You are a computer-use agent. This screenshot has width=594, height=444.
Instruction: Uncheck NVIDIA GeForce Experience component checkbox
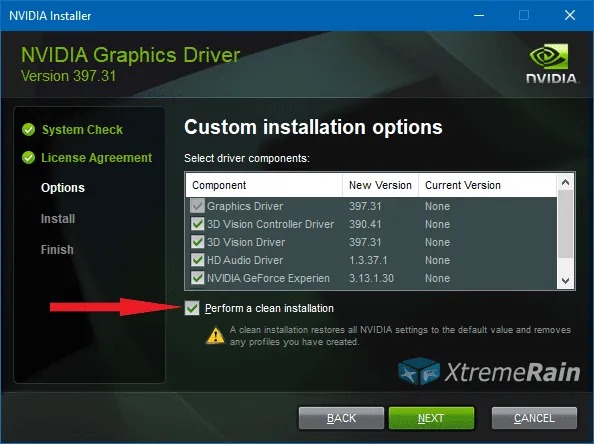(197, 278)
